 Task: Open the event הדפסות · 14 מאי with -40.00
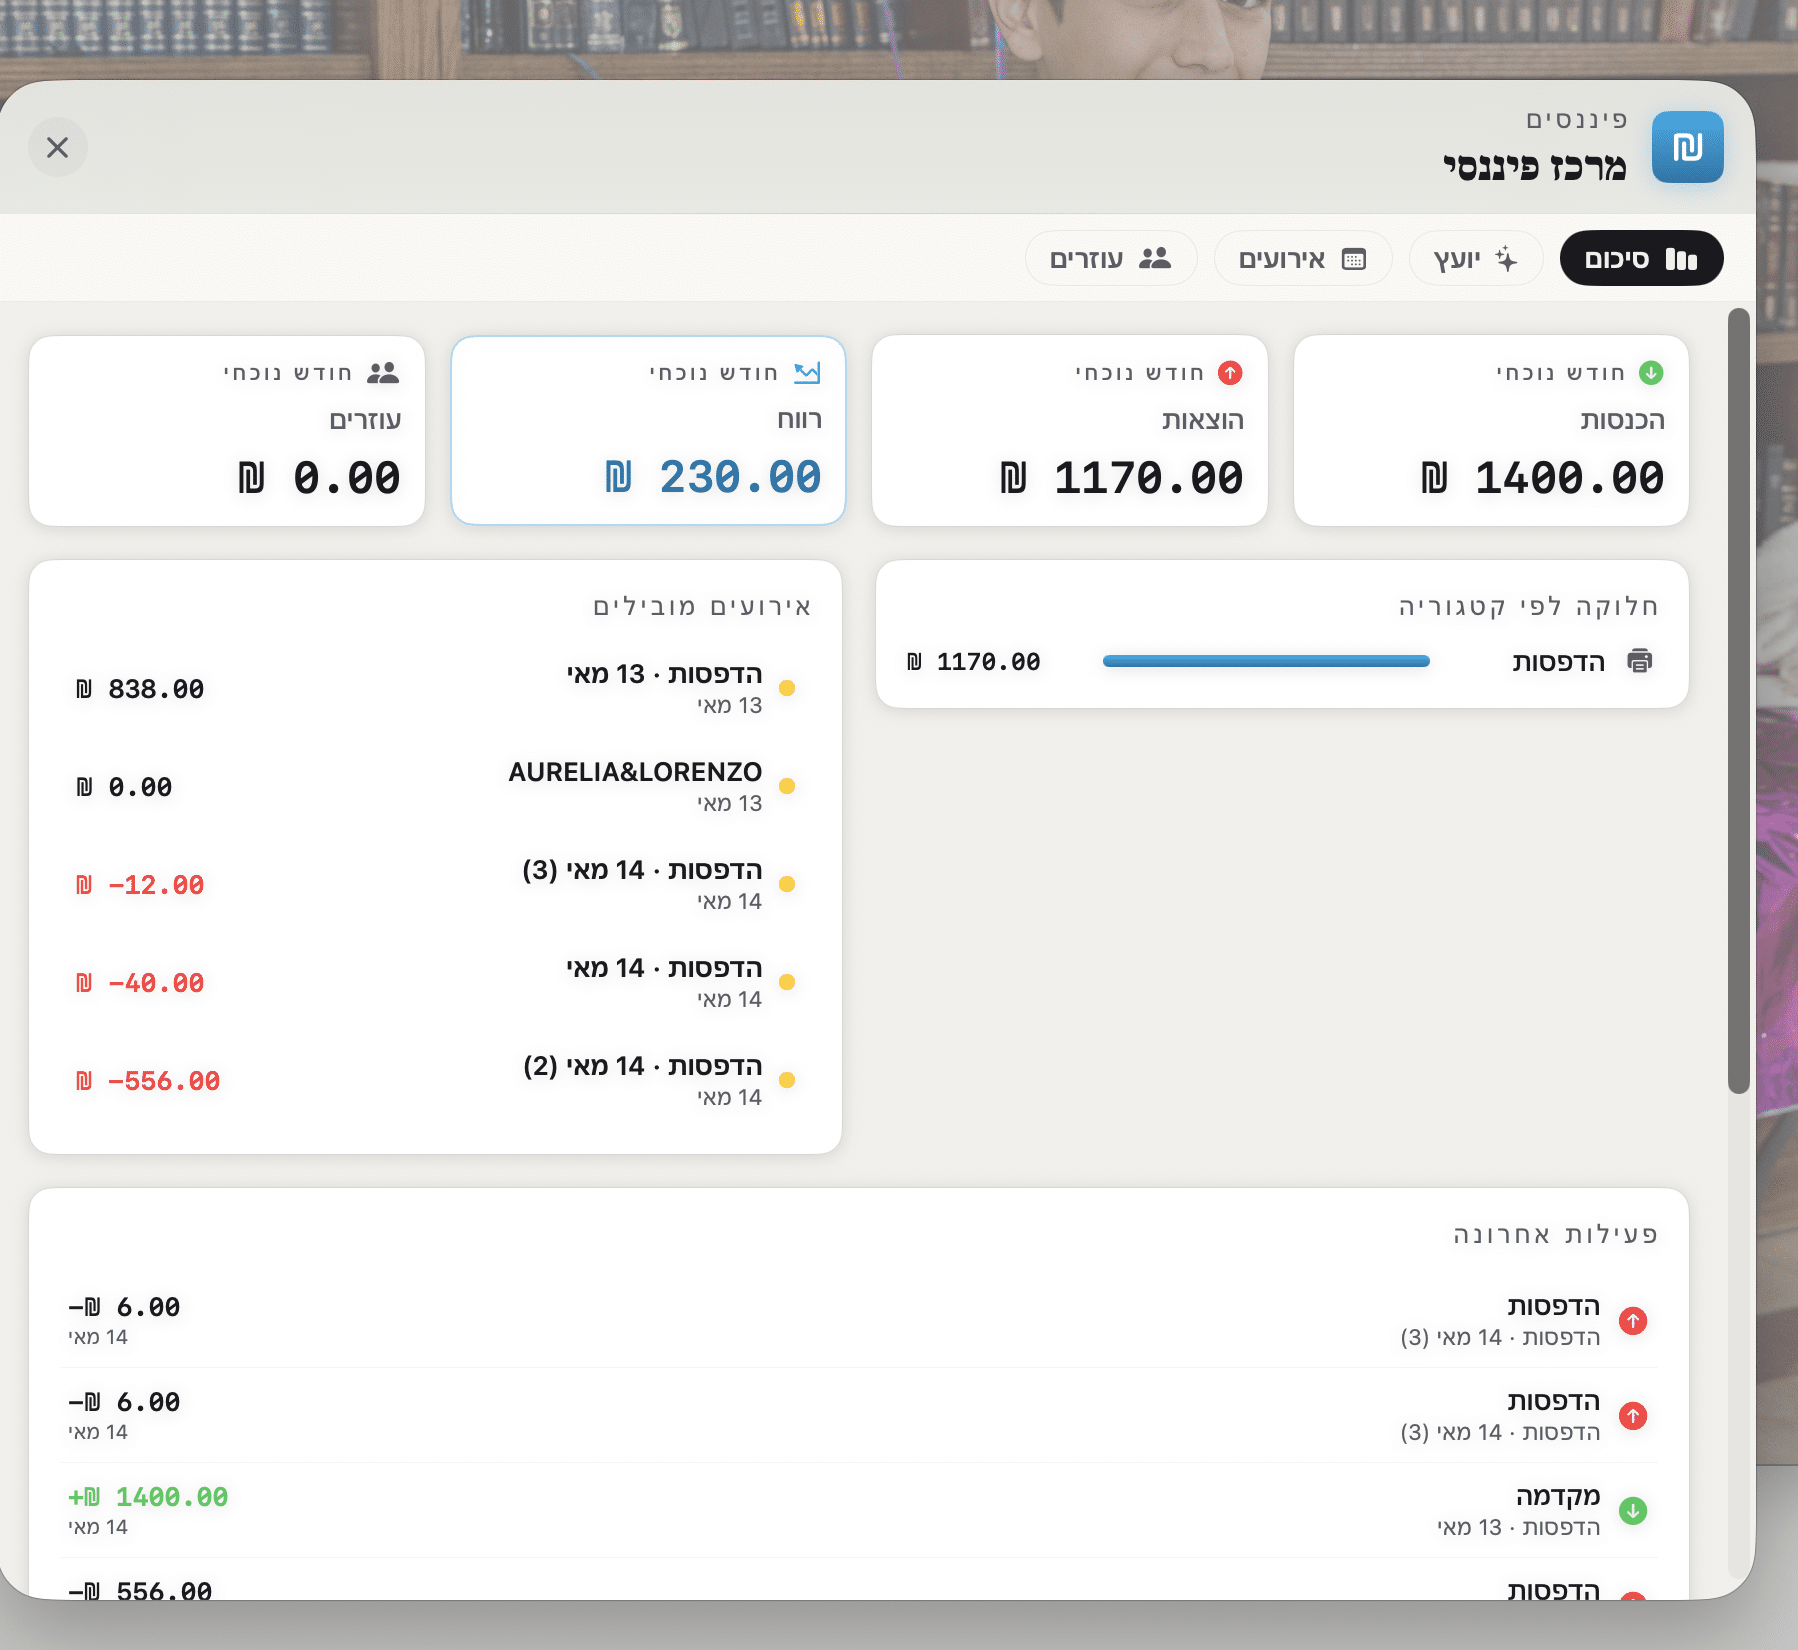coord(436,982)
